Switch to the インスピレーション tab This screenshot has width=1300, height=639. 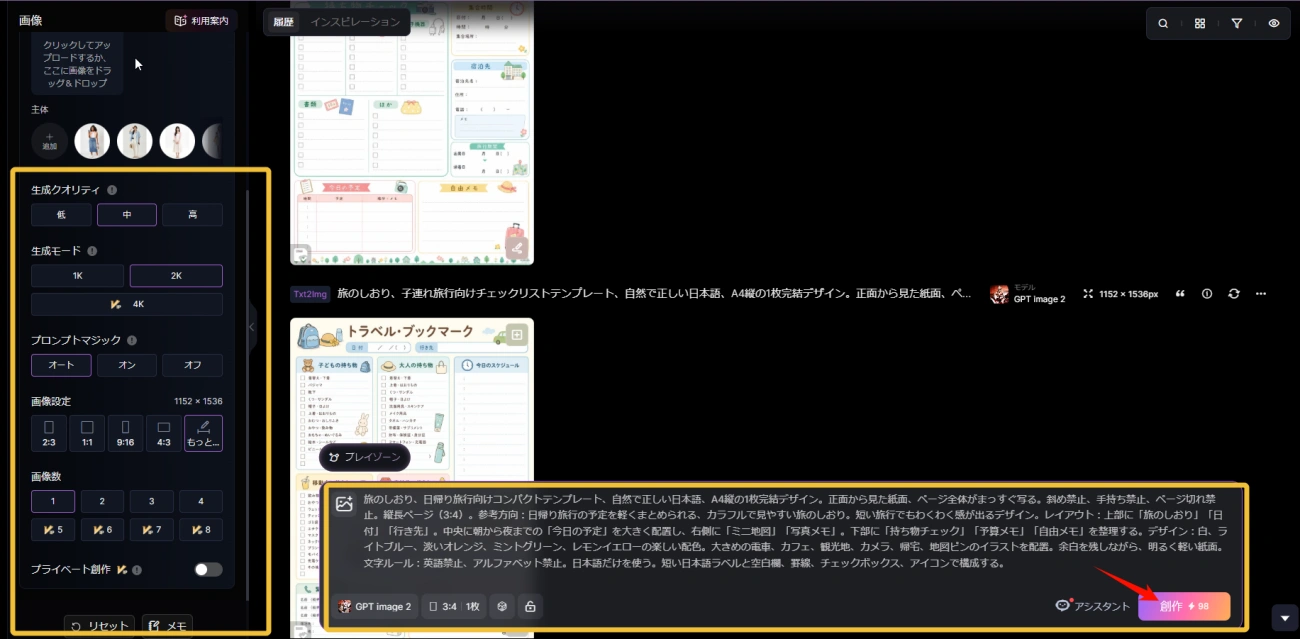(355, 22)
